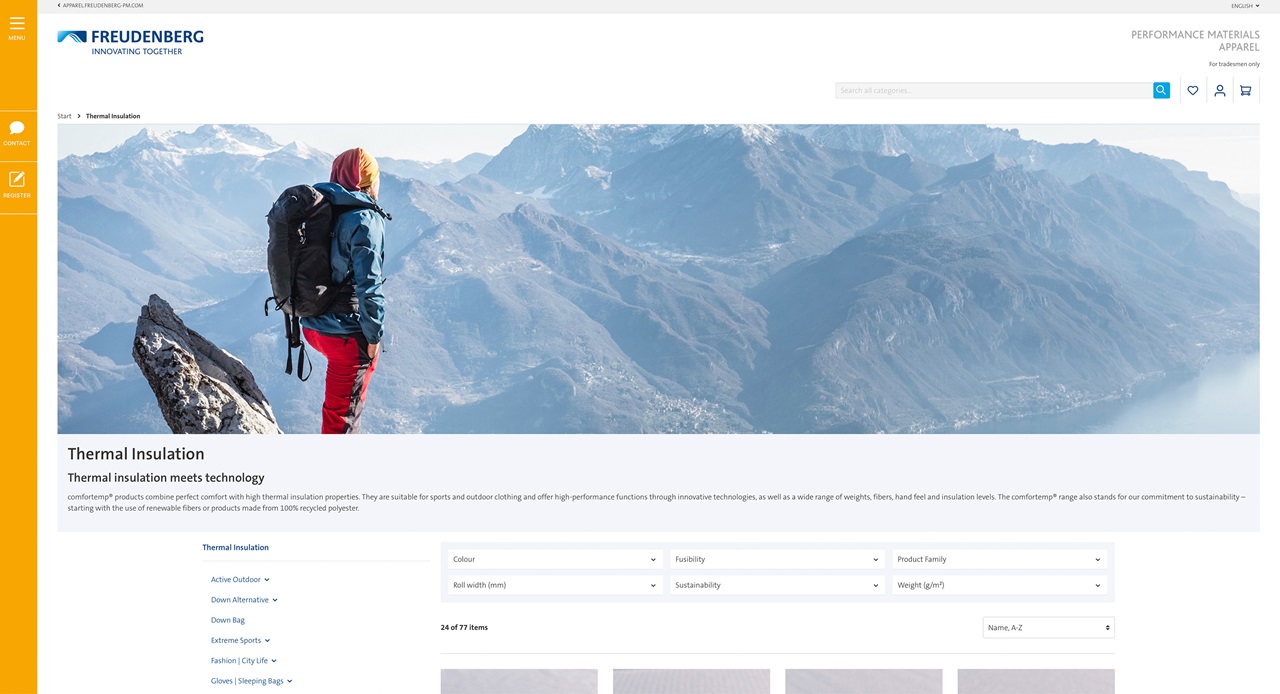
Task: Open the Name, A-Z sorting selector
Action: click(x=1047, y=627)
